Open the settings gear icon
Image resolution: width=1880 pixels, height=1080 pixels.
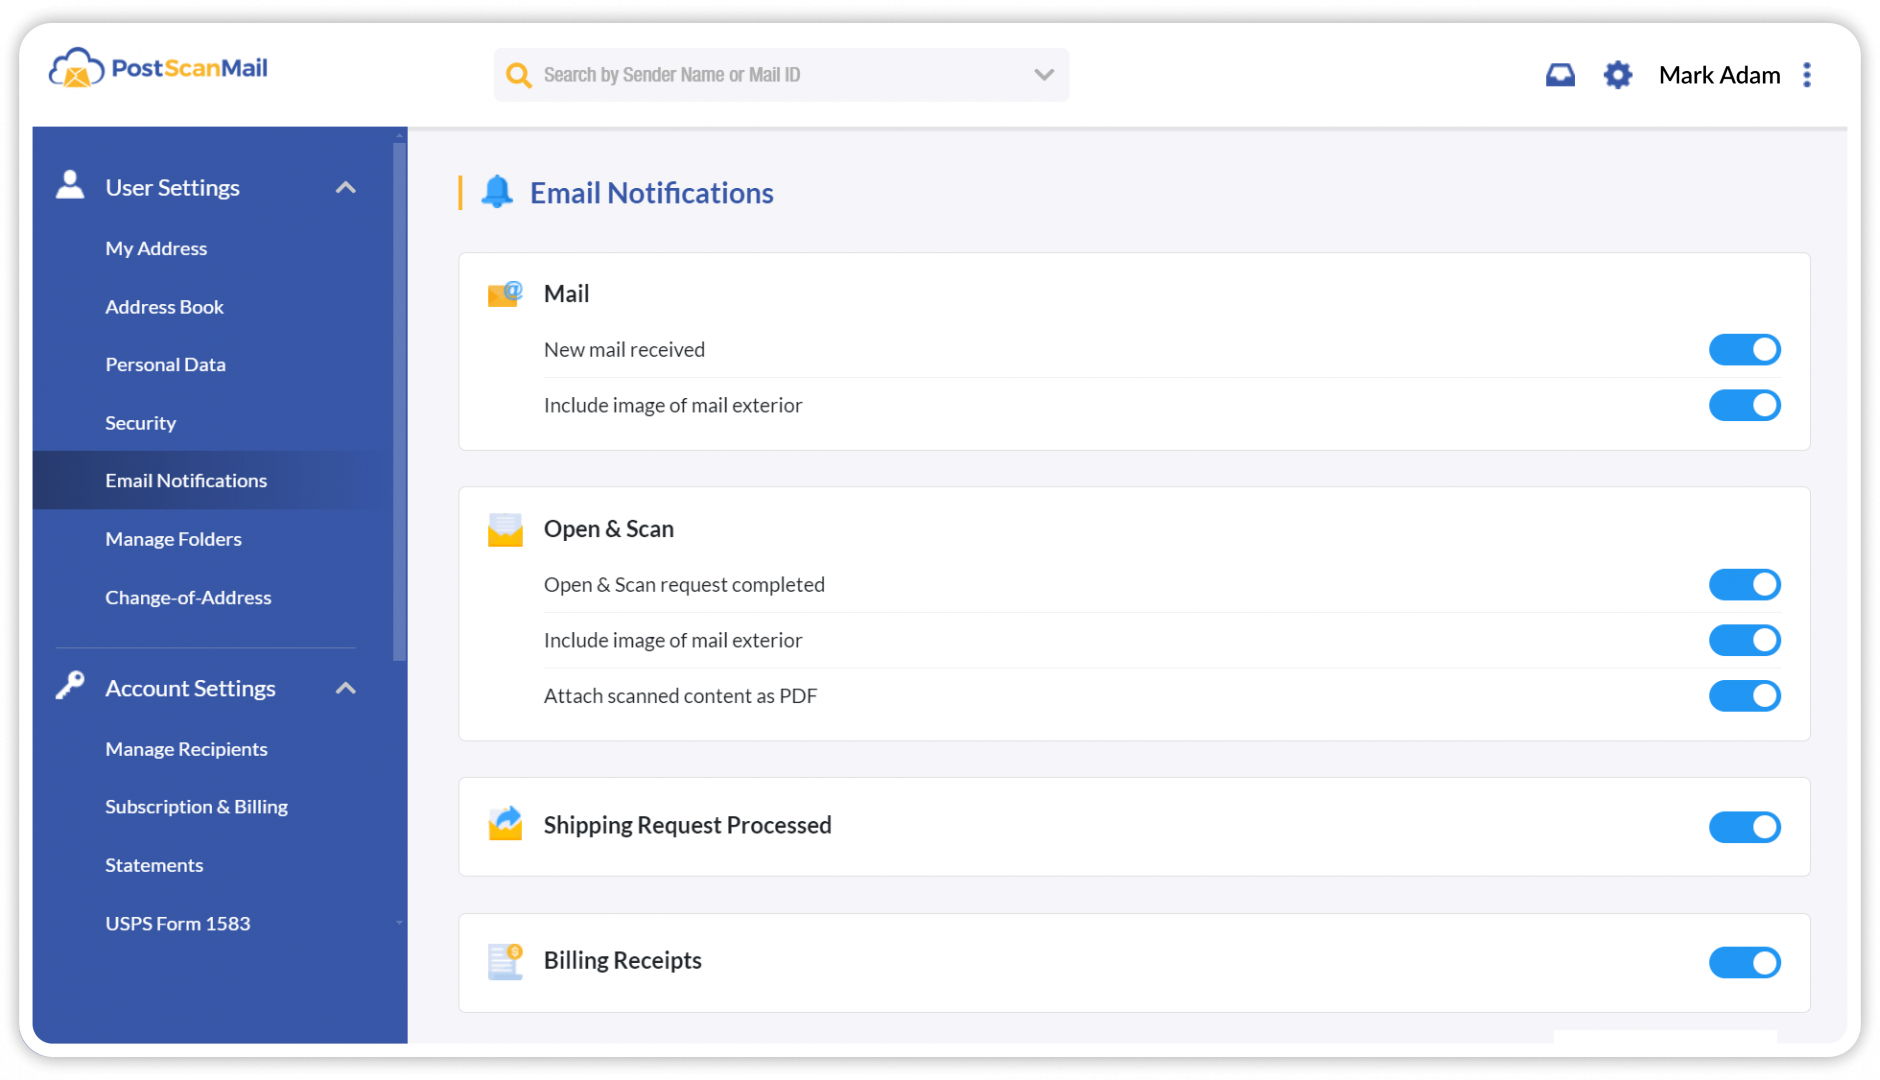[x=1617, y=74]
